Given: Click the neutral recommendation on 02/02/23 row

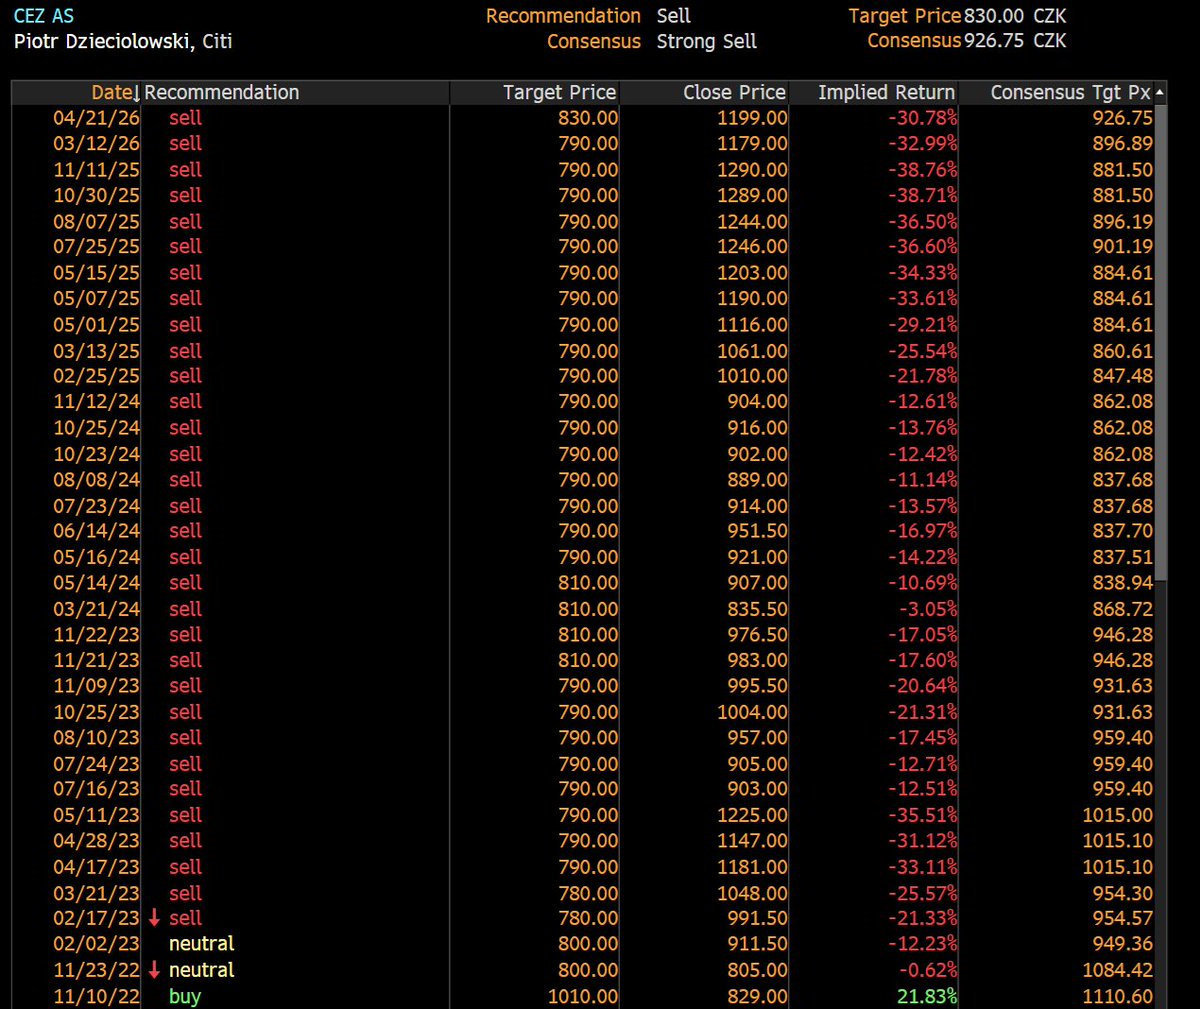Looking at the screenshot, I should [x=201, y=944].
